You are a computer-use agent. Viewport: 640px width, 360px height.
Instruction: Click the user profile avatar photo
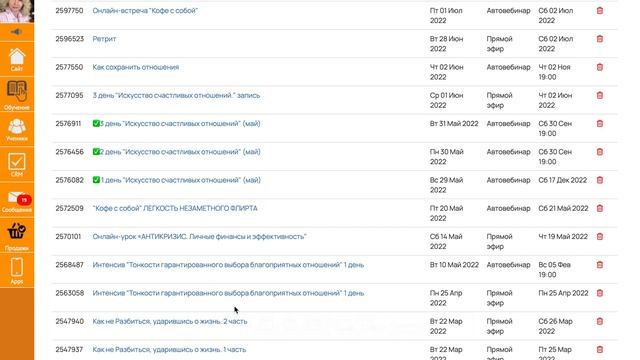[x=17, y=11]
